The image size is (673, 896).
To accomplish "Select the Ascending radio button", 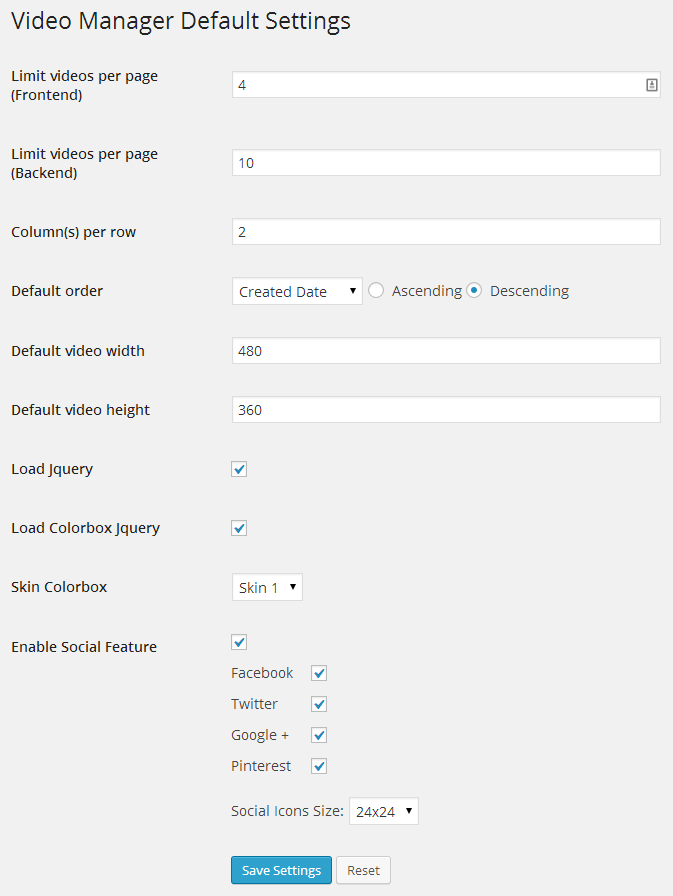I will [x=376, y=290].
